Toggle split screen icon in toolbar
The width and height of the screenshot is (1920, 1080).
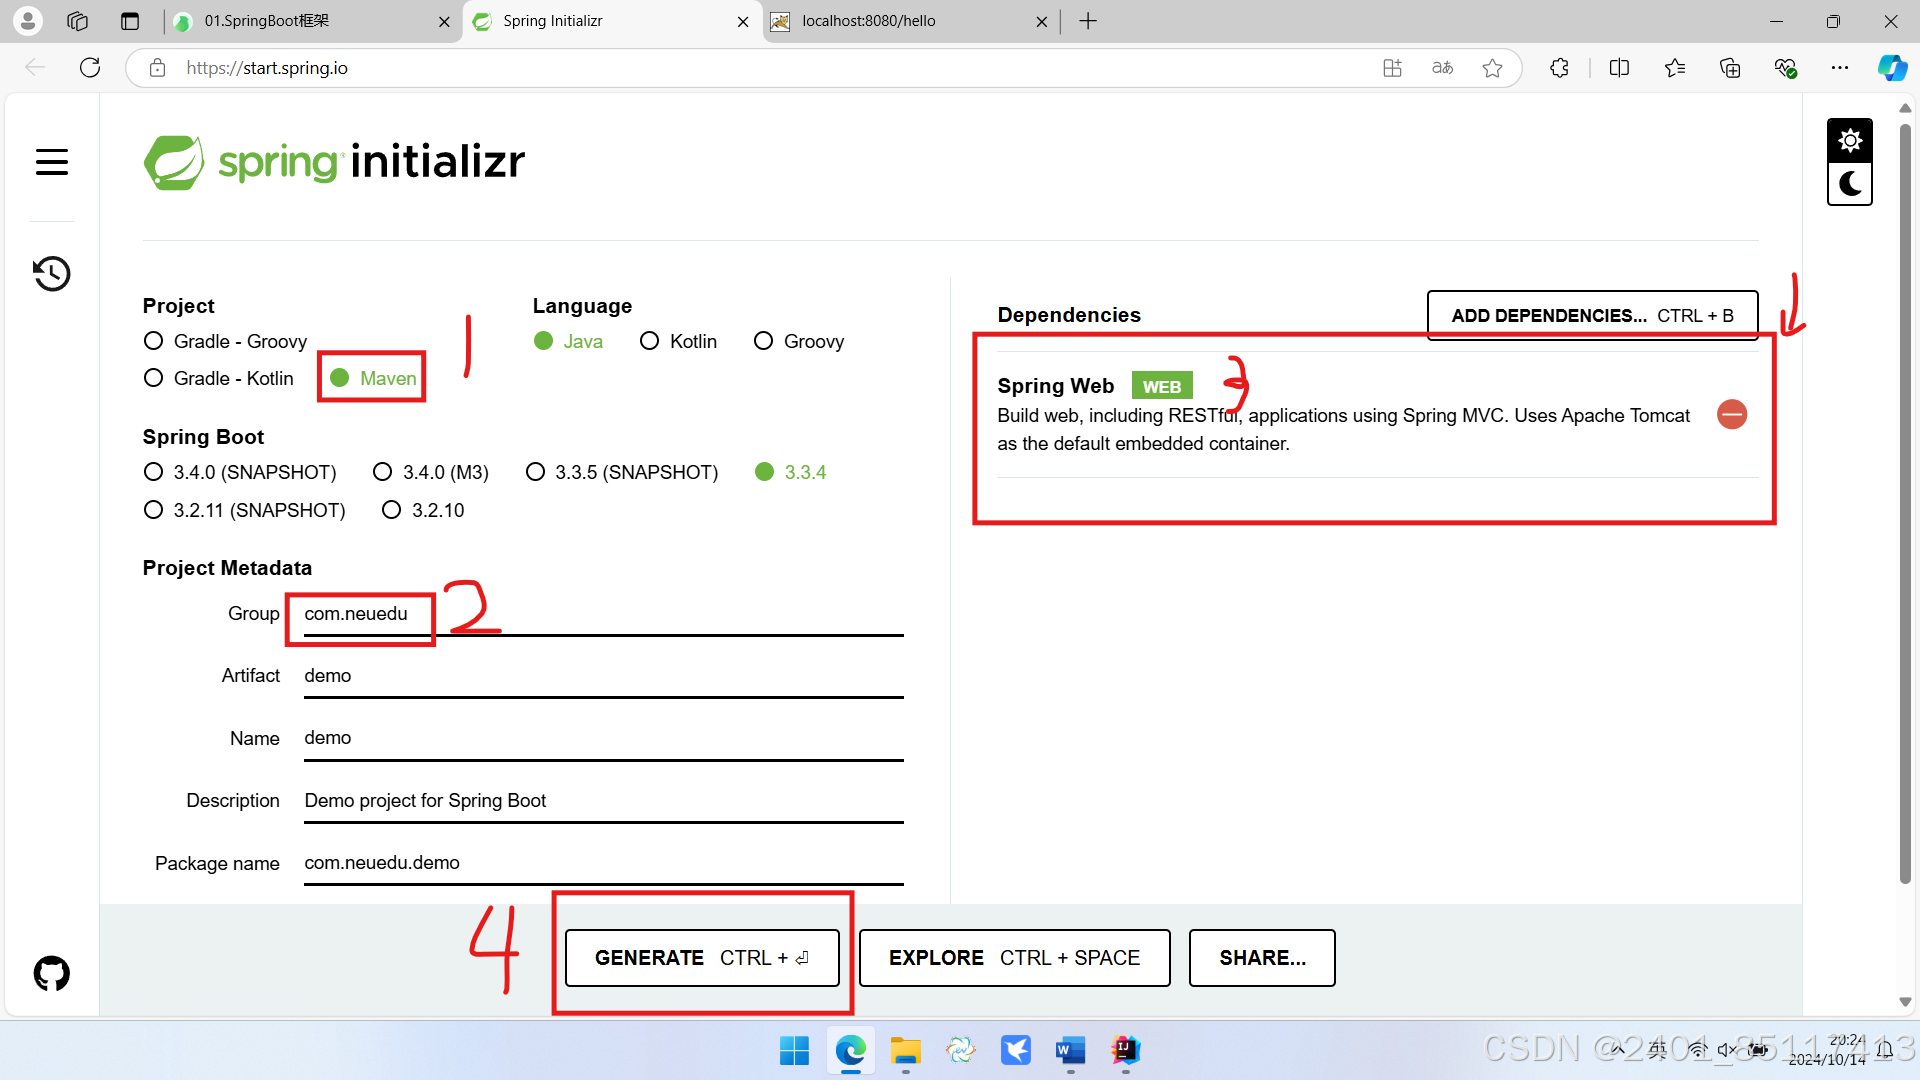click(1619, 68)
